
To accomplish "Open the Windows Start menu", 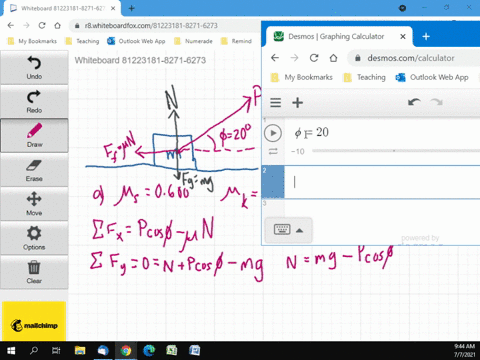I will coord(11,351).
